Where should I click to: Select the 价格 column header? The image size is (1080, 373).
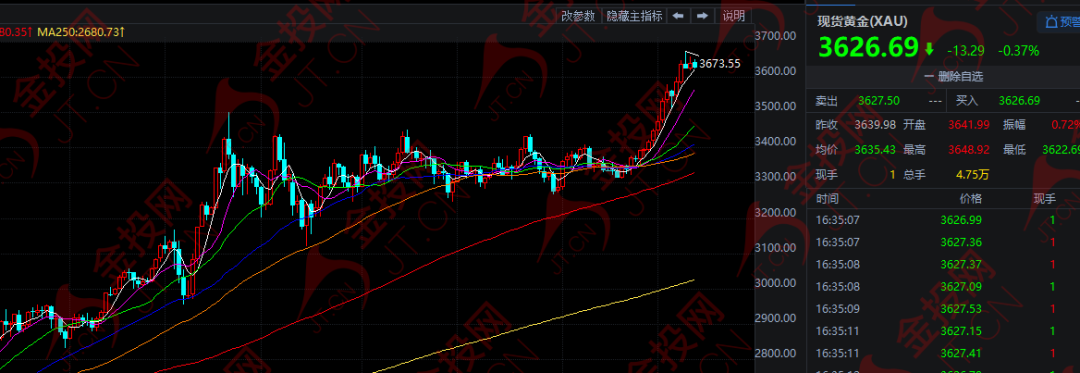click(971, 199)
